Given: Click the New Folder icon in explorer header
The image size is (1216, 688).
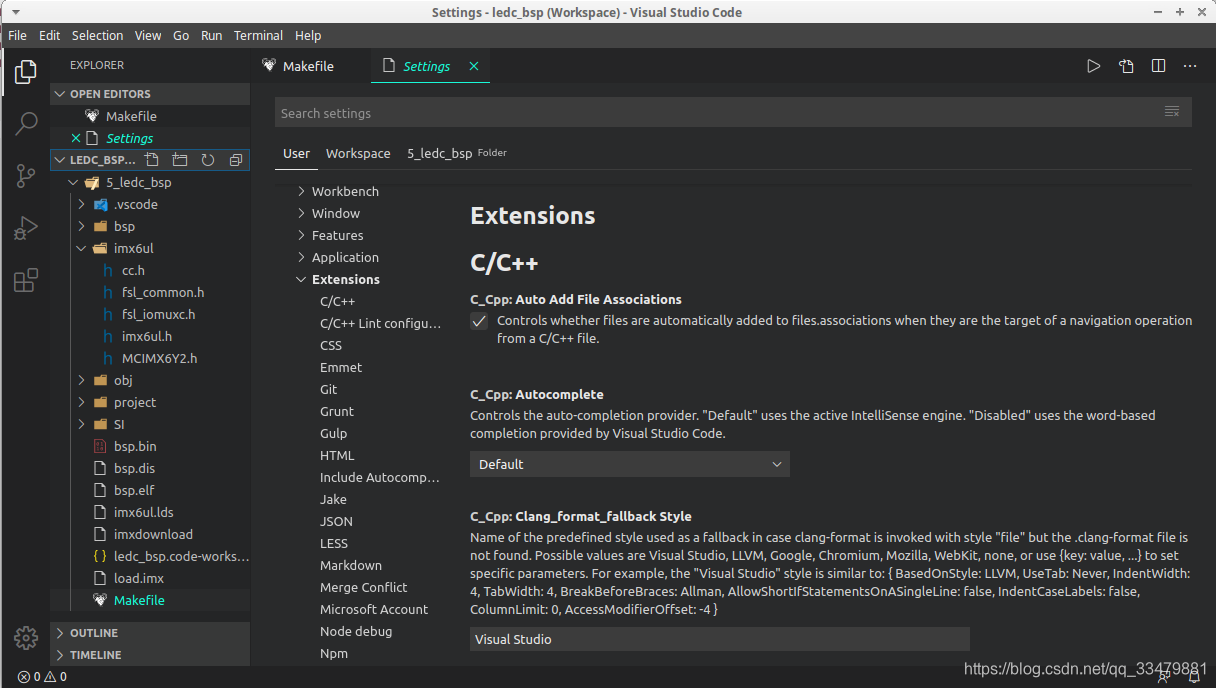Looking at the screenshot, I should (180, 160).
